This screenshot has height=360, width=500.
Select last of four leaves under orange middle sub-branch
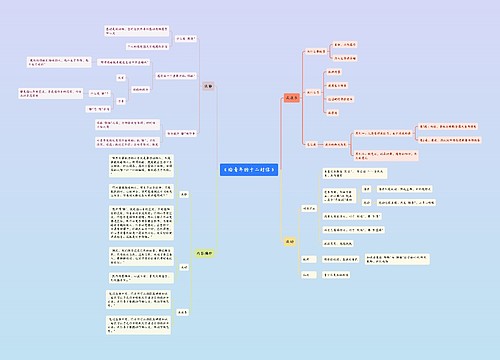332,113
